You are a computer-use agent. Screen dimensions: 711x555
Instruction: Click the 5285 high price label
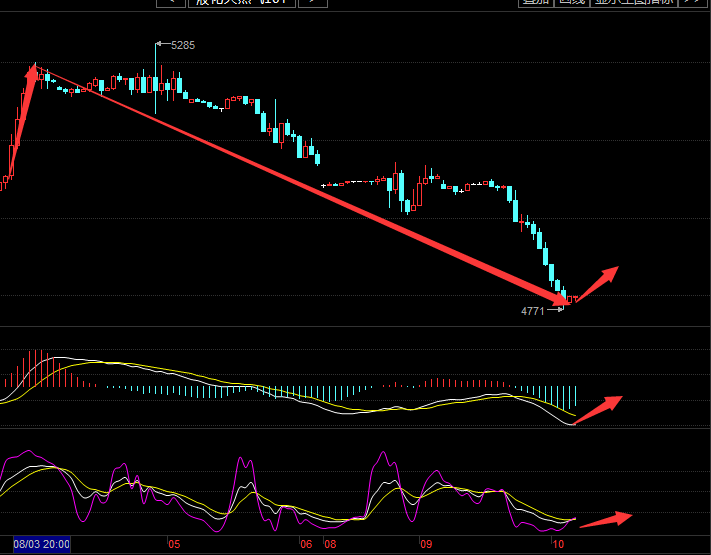[183, 45]
